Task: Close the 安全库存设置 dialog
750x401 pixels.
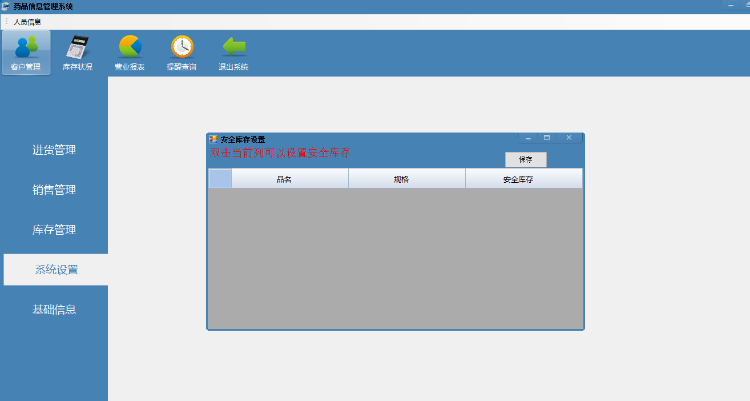Action: (569, 138)
